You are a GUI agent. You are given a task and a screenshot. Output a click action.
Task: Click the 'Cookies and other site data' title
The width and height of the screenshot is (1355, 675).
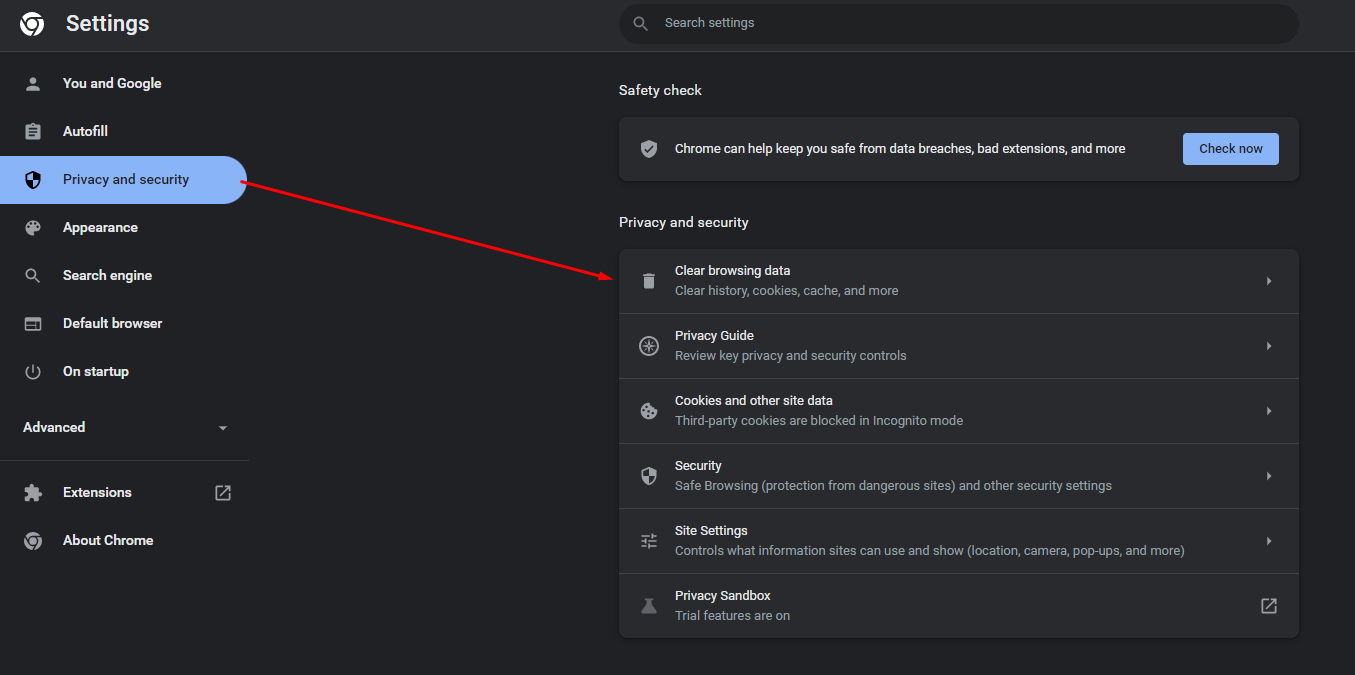tap(754, 401)
